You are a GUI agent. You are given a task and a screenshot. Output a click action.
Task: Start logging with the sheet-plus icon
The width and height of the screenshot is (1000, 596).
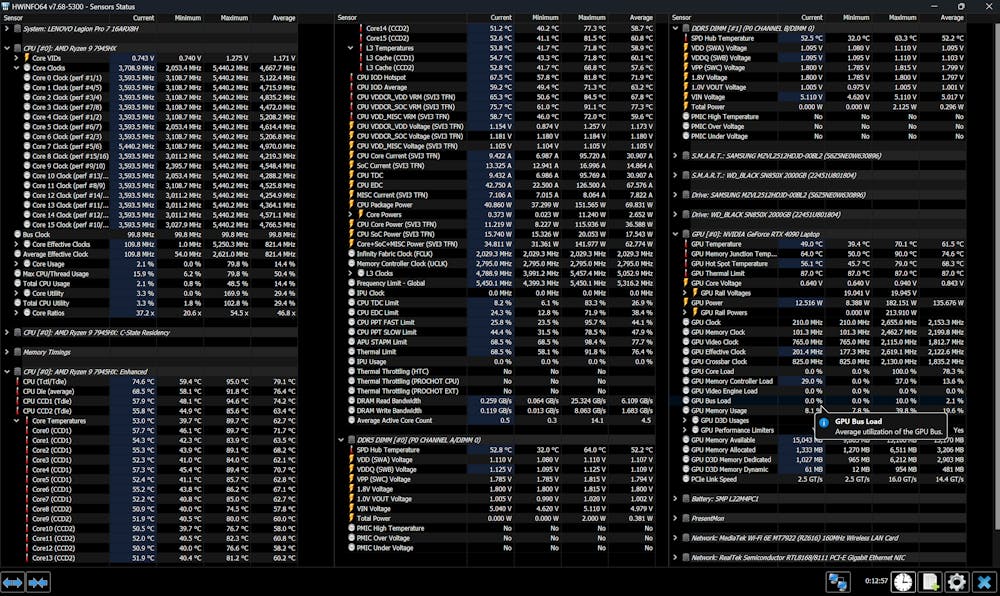[x=930, y=582]
